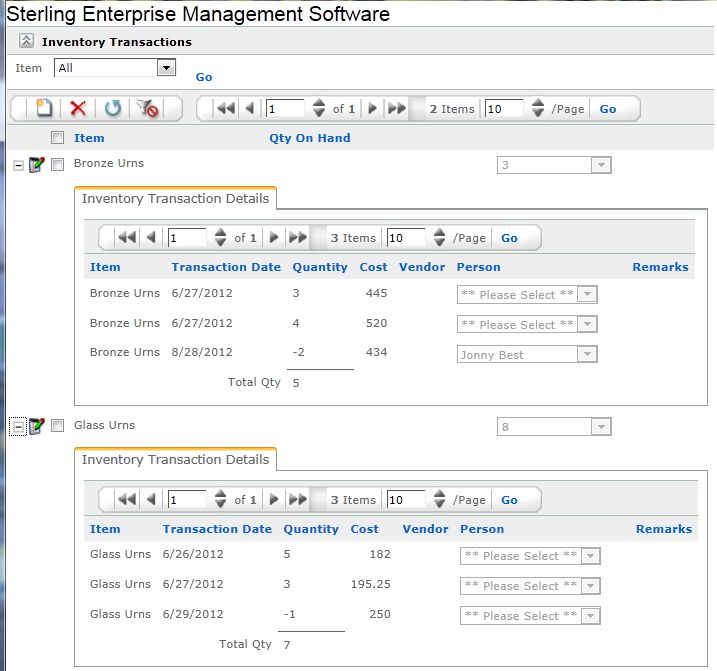Click the 6/29/2012 Glass Urns date cell

point(193,614)
